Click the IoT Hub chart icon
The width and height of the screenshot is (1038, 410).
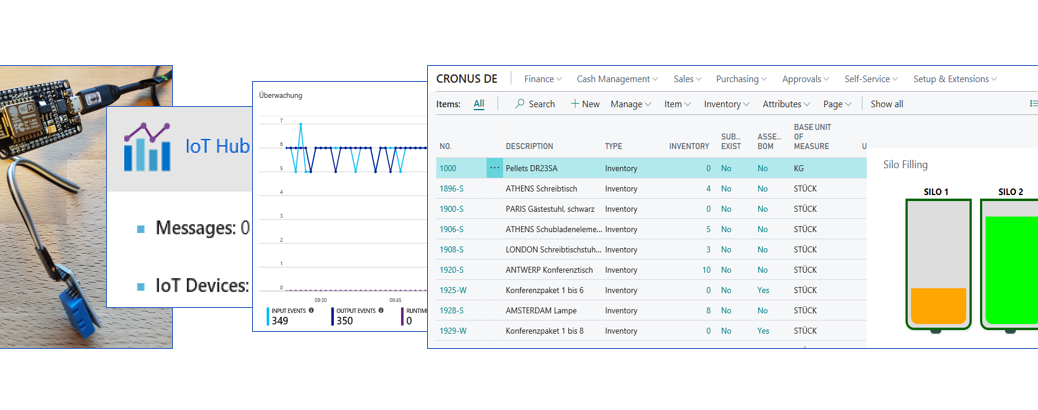[147, 146]
